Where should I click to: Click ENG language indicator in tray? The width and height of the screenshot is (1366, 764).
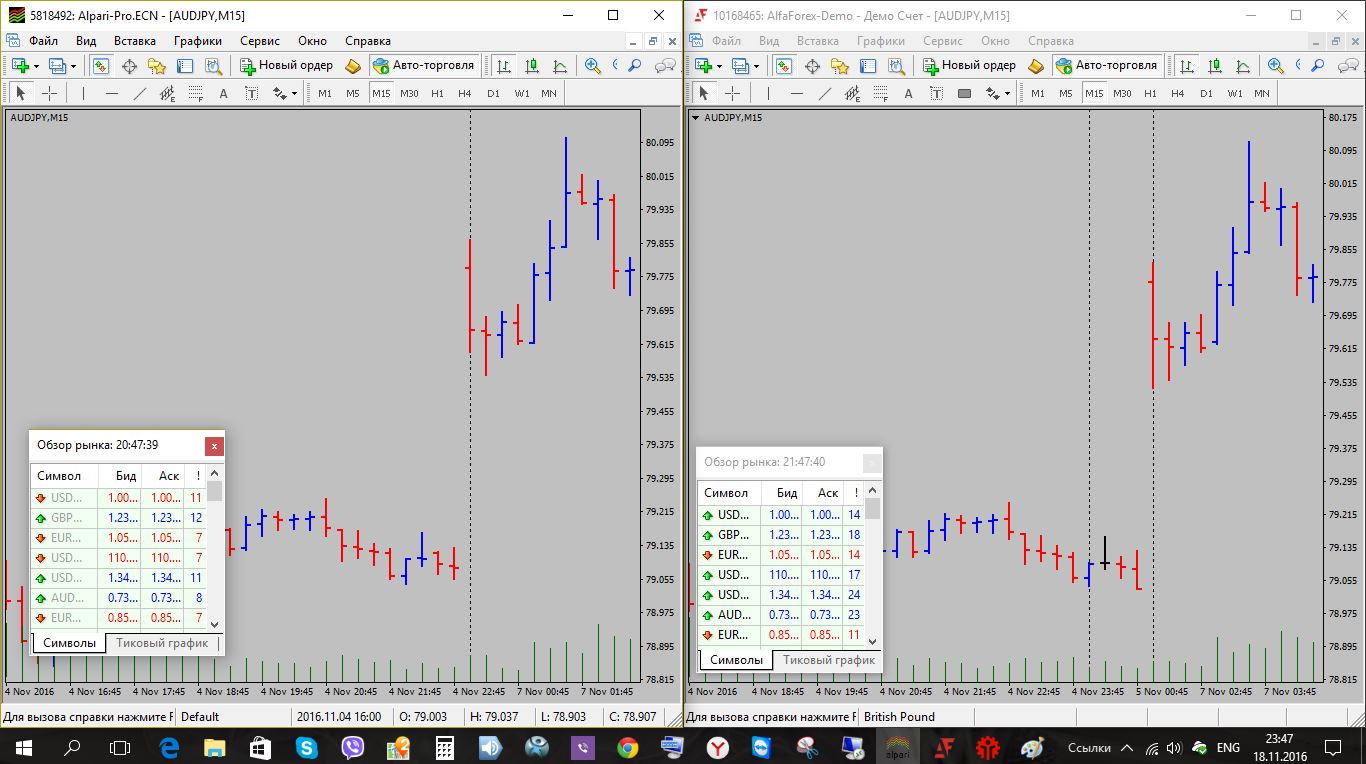click(1228, 747)
